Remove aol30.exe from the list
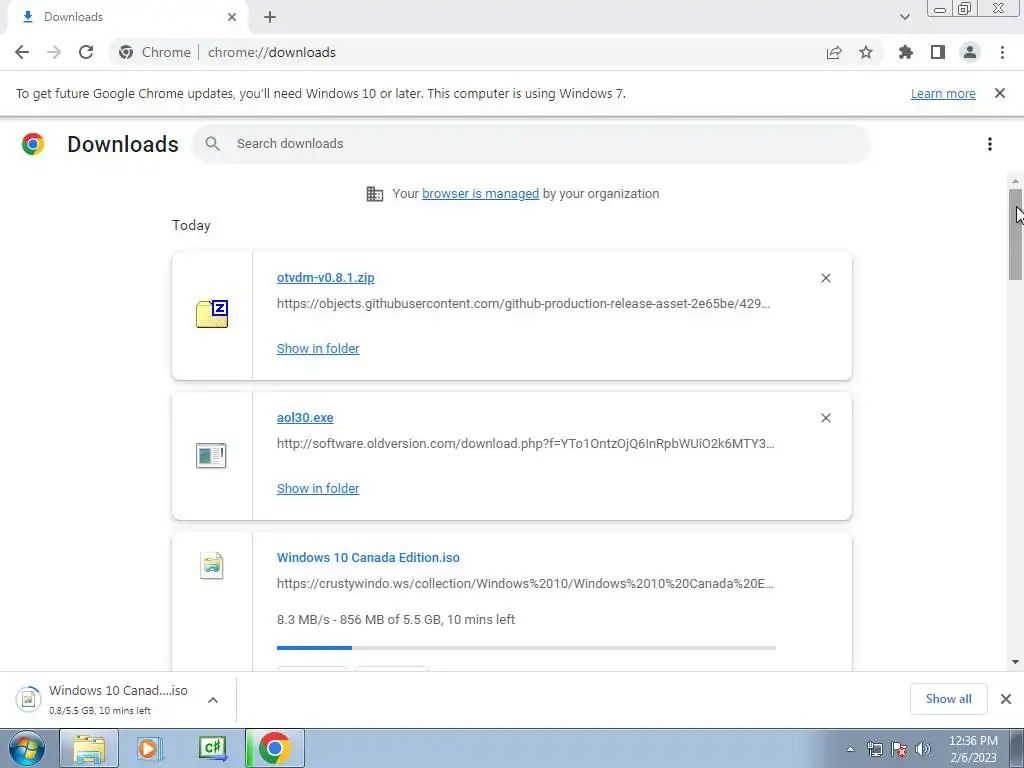The image size is (1024, 768). point(825,418)
